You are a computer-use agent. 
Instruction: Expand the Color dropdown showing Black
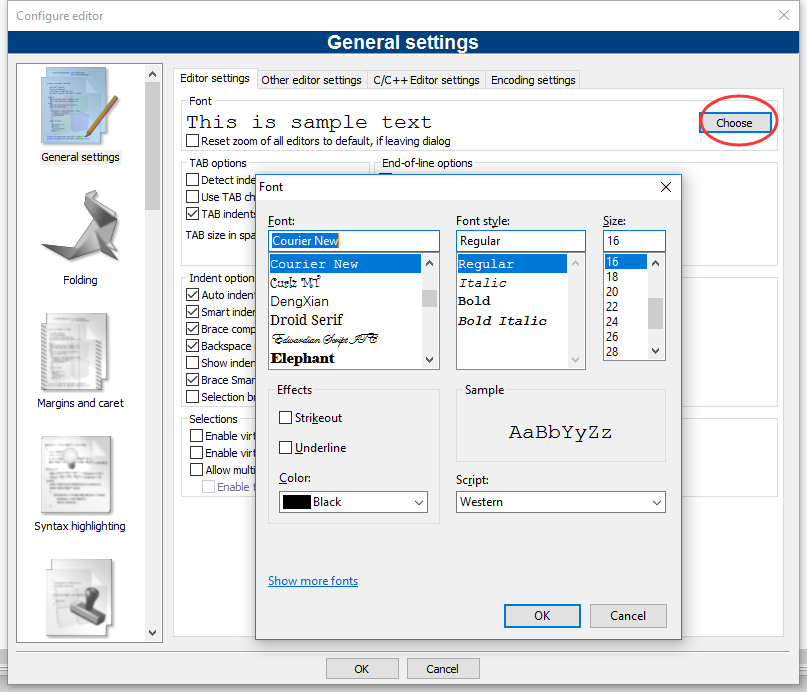[353, 502]
